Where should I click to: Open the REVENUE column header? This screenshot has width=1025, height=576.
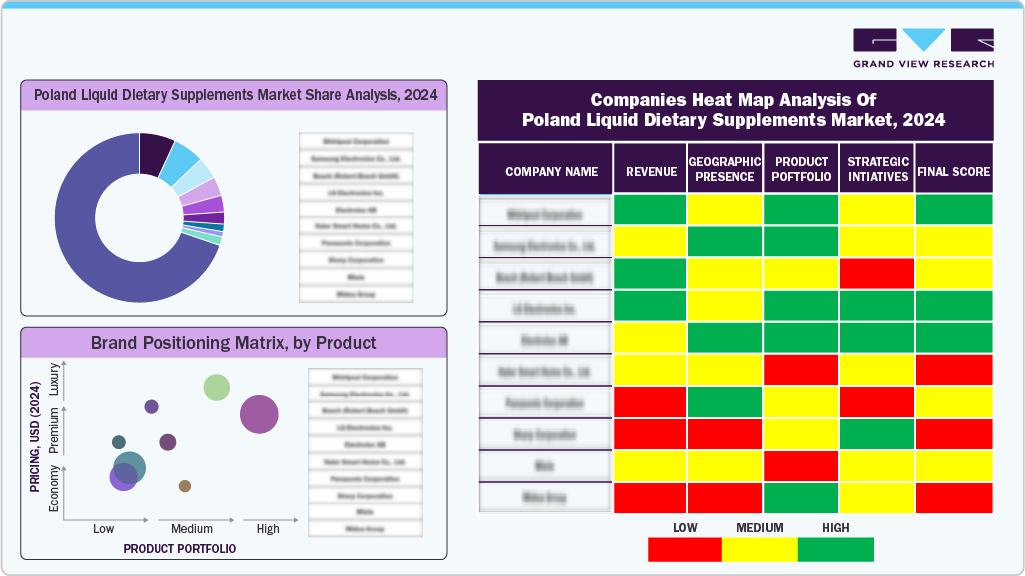click(x=650, y=170)
